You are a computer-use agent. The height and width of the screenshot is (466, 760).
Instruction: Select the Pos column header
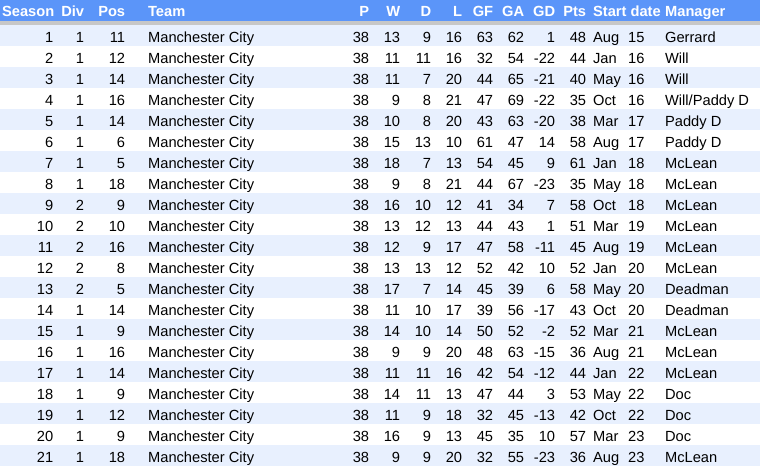point(111,11)
